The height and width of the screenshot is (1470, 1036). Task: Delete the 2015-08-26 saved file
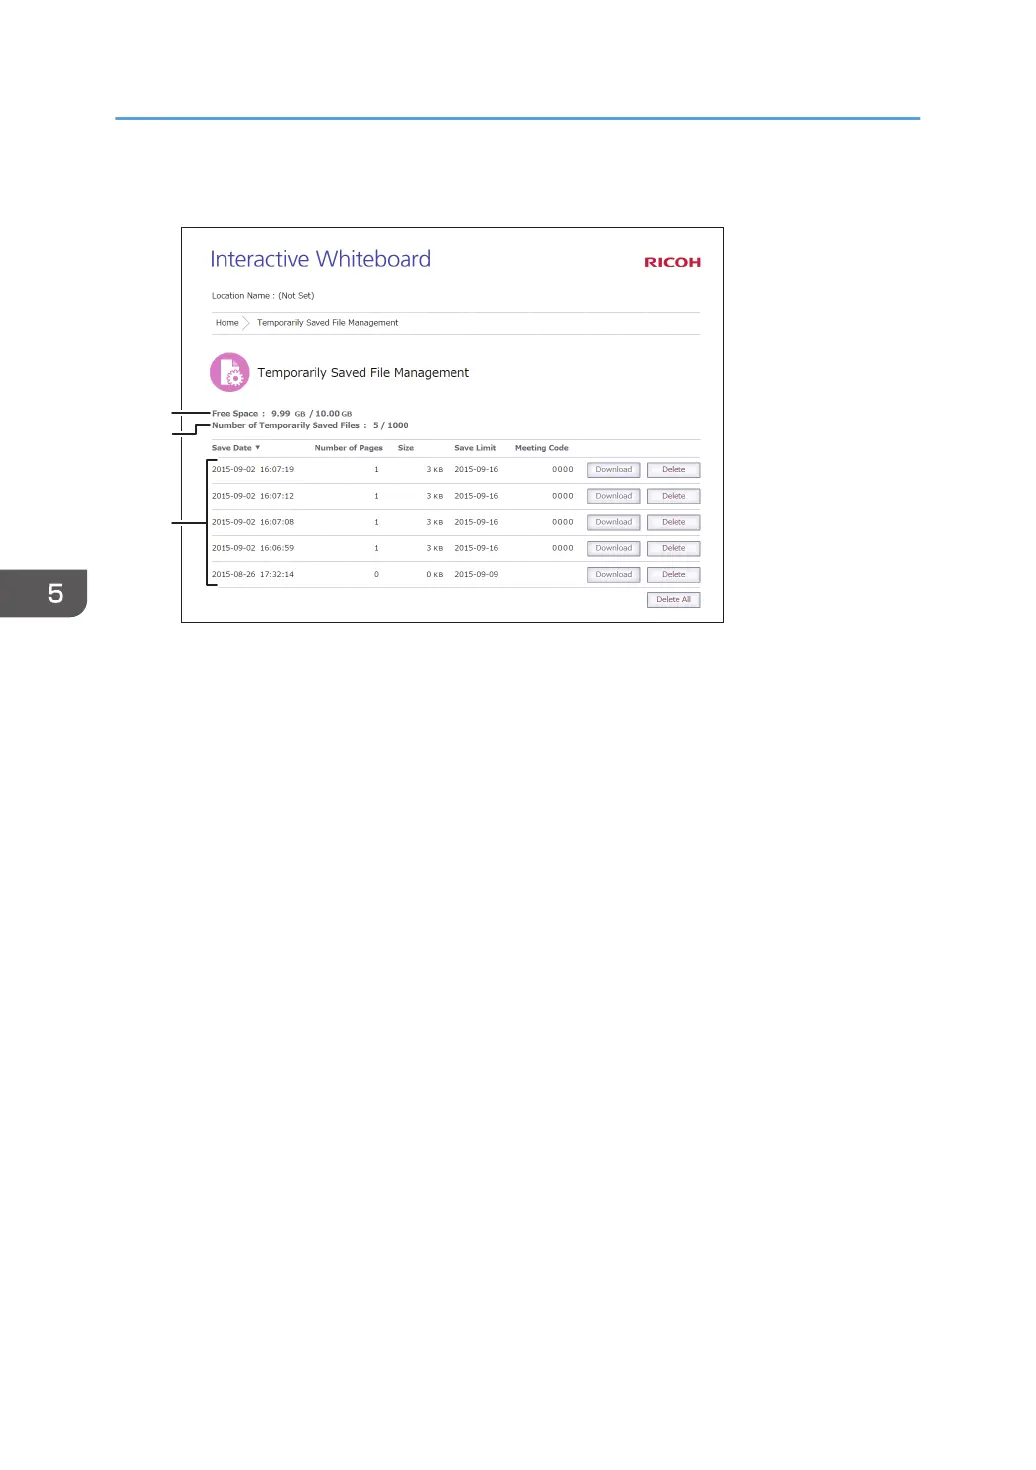click(673, 575)
